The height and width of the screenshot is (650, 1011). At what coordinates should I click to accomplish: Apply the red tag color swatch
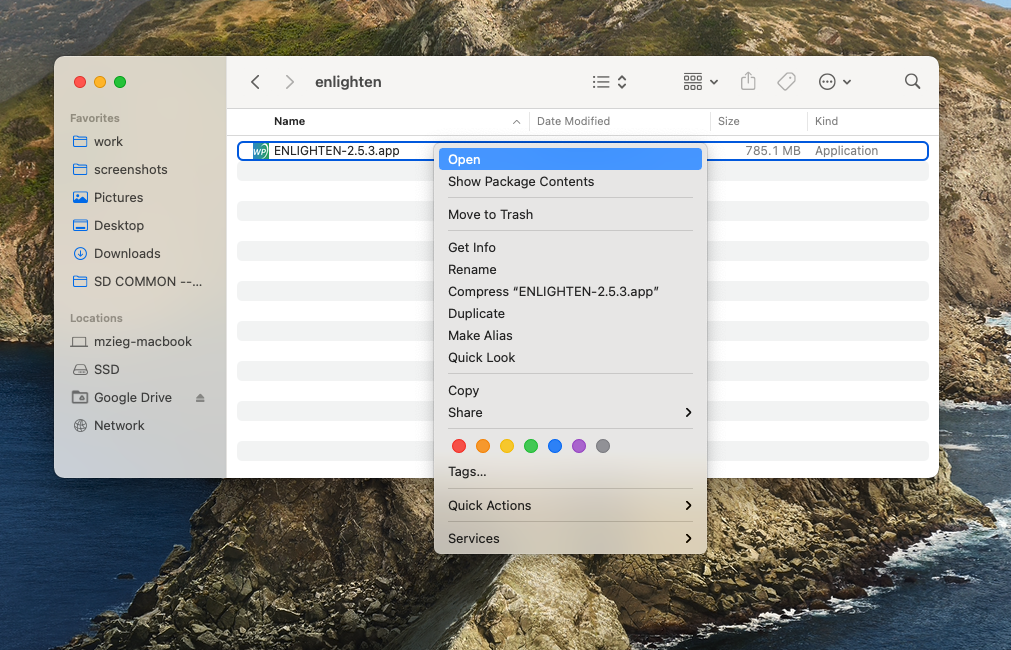click(x=459, y=446)
